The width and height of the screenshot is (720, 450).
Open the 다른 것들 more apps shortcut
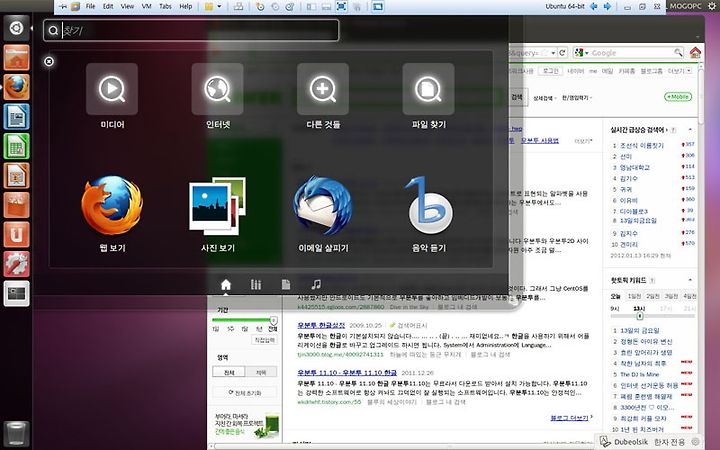pos(323,96)
